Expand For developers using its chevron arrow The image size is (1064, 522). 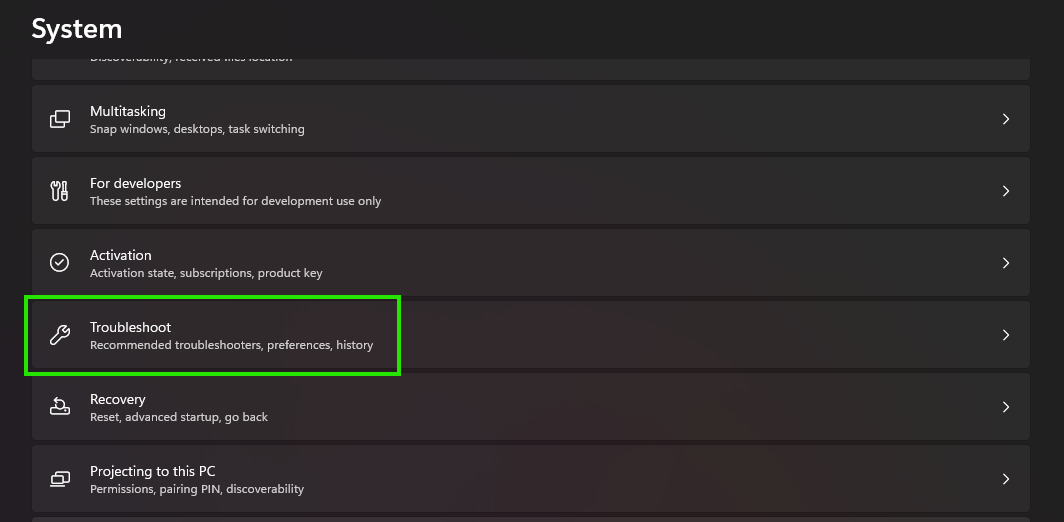[x=1006, y=191]
